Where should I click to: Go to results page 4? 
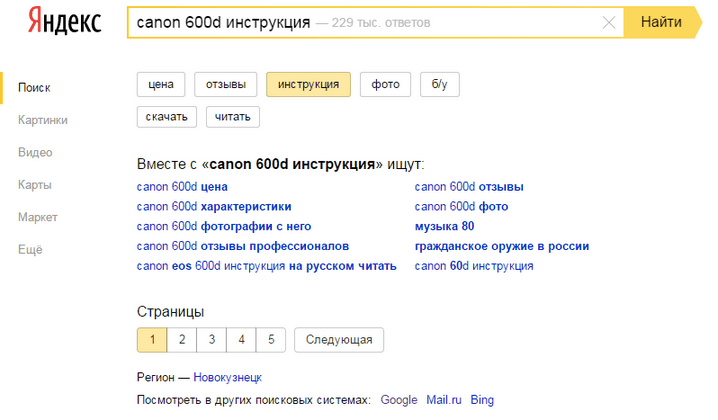point(241,340)
